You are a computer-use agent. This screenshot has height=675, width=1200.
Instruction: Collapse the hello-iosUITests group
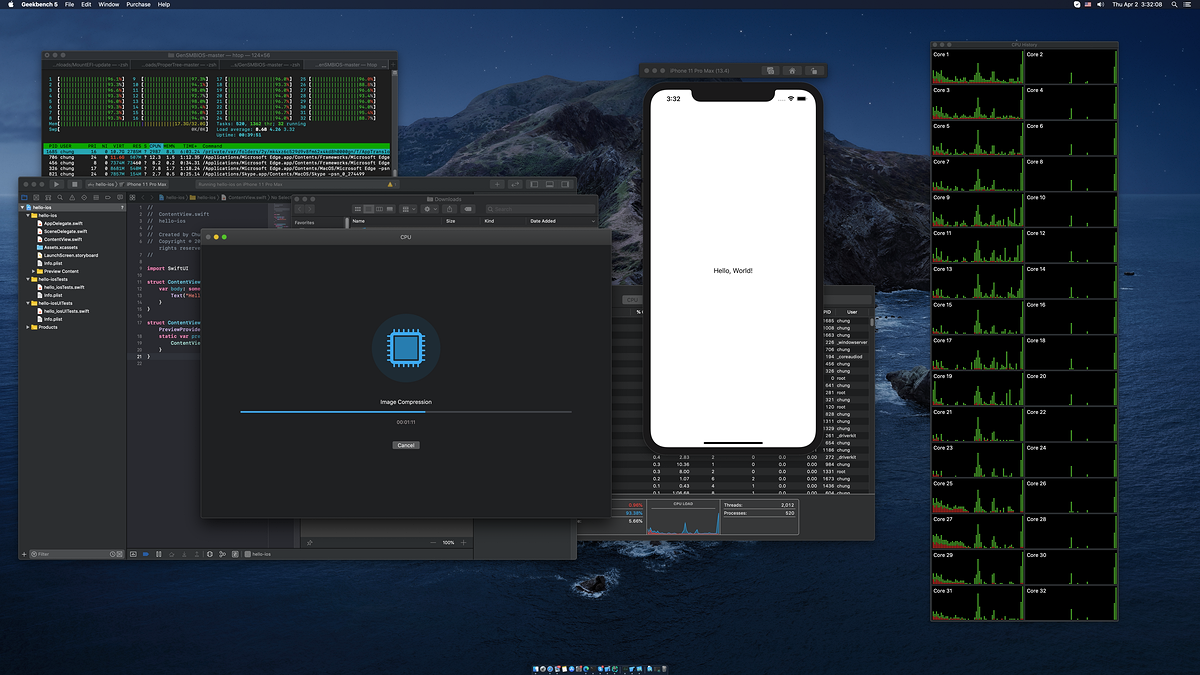click(x=29, y=303)
